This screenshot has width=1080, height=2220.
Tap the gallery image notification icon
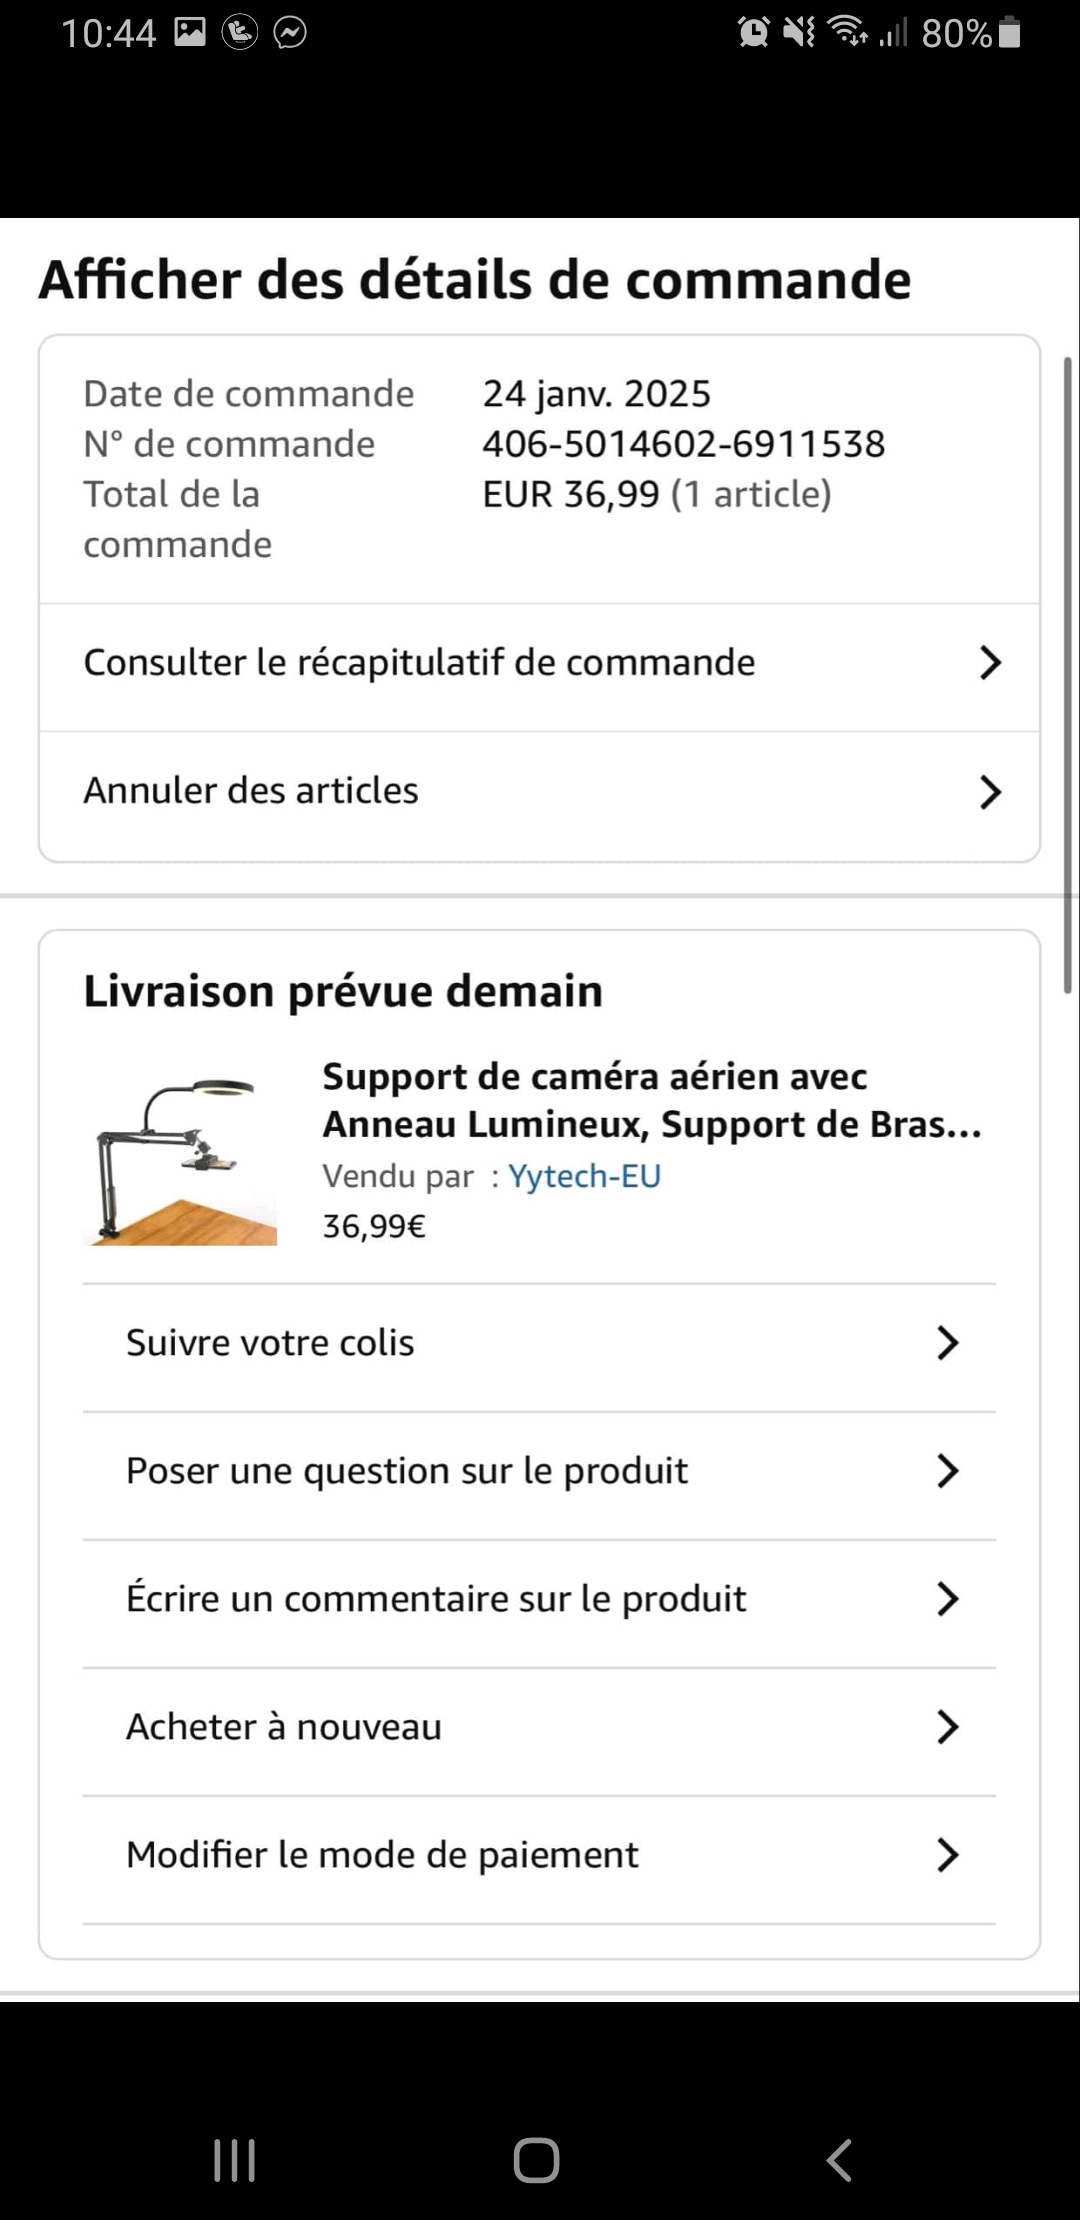(x=190, y=33)
